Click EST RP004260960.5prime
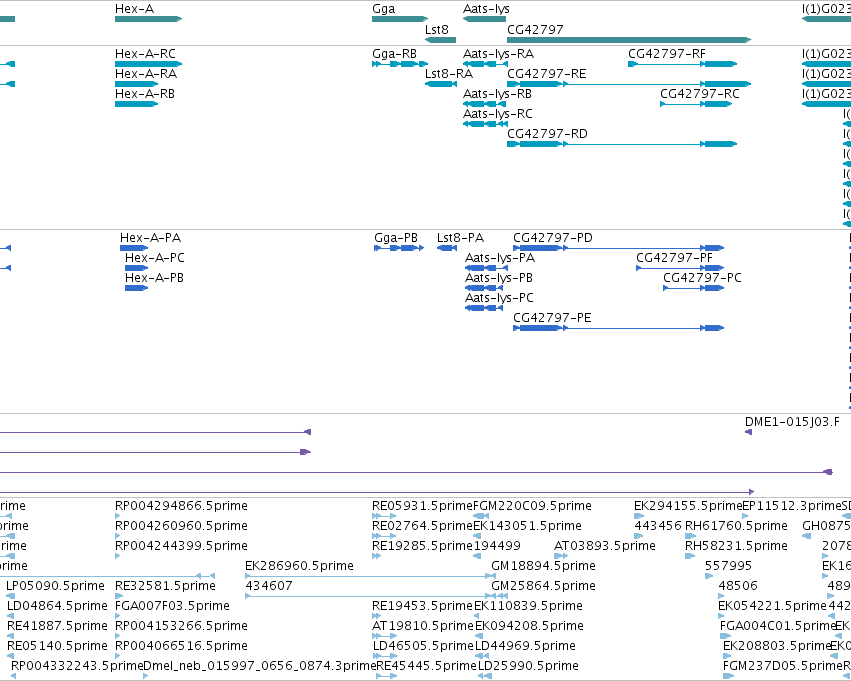 pos(118,536)
